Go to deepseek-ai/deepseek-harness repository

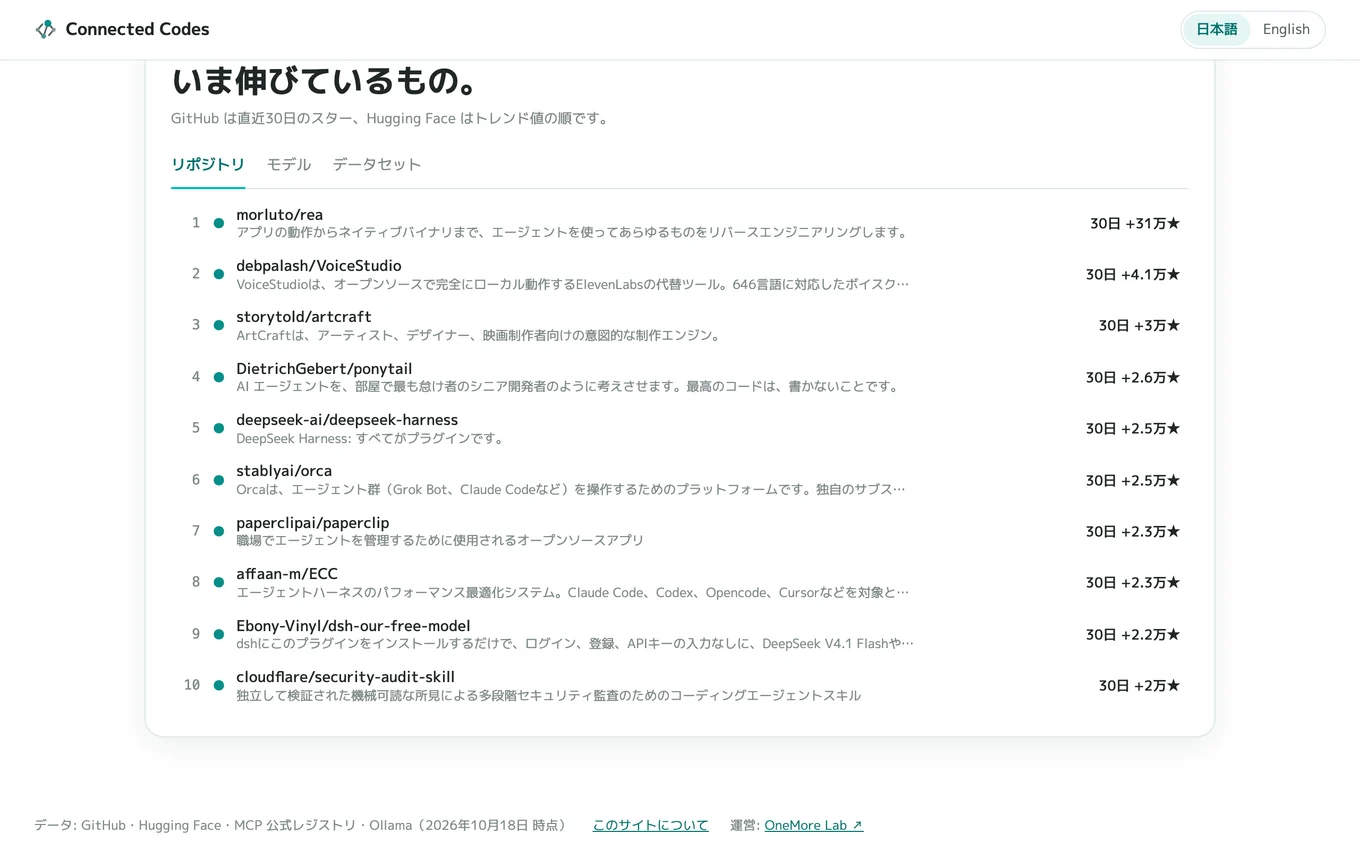pyautogui.click(x=347, y=420)
